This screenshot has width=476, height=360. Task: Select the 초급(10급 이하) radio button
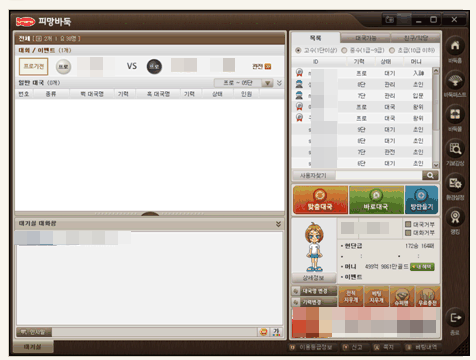click(392, 50)
